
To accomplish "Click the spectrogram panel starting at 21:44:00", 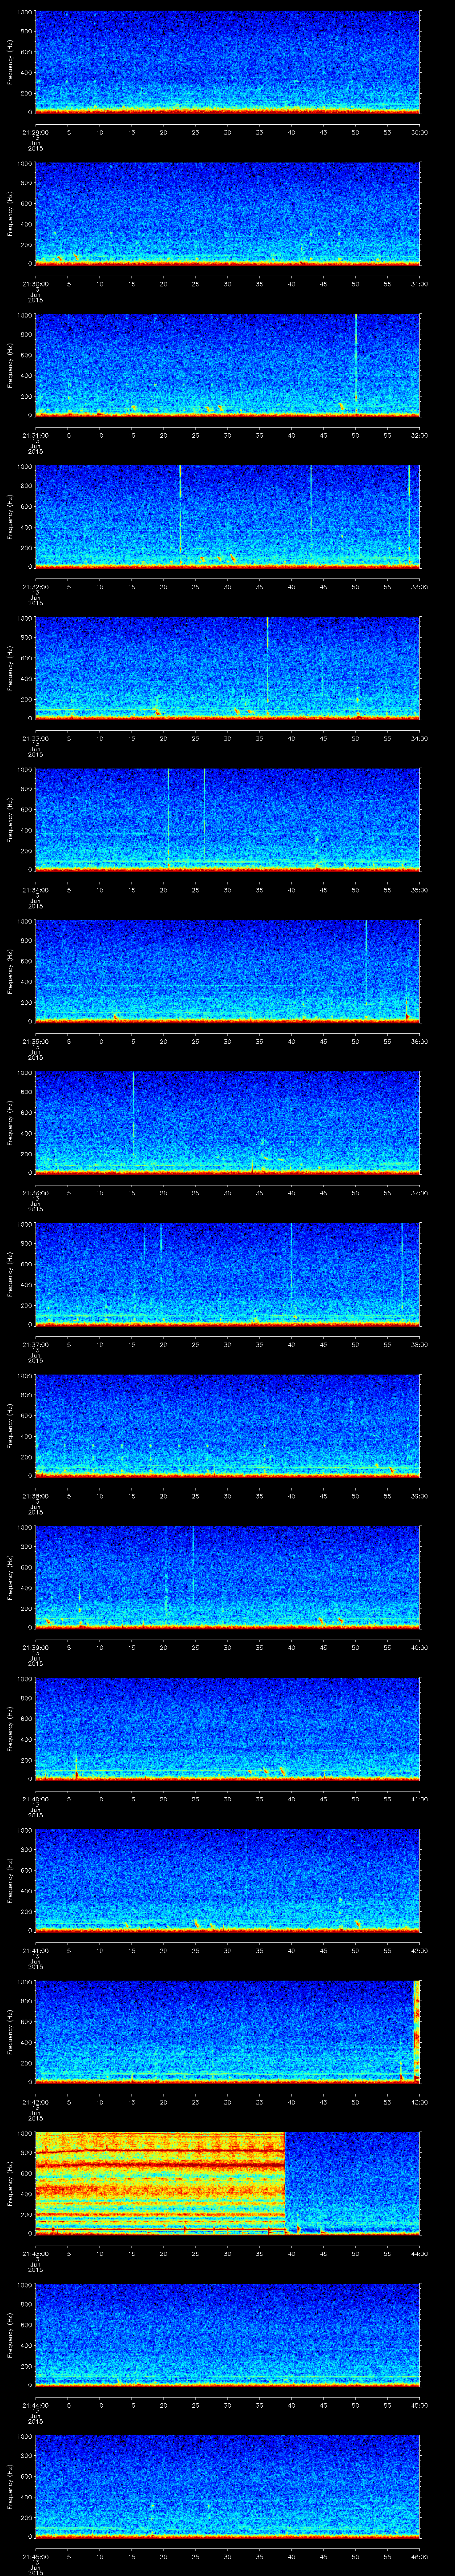I will (227, 2336).
